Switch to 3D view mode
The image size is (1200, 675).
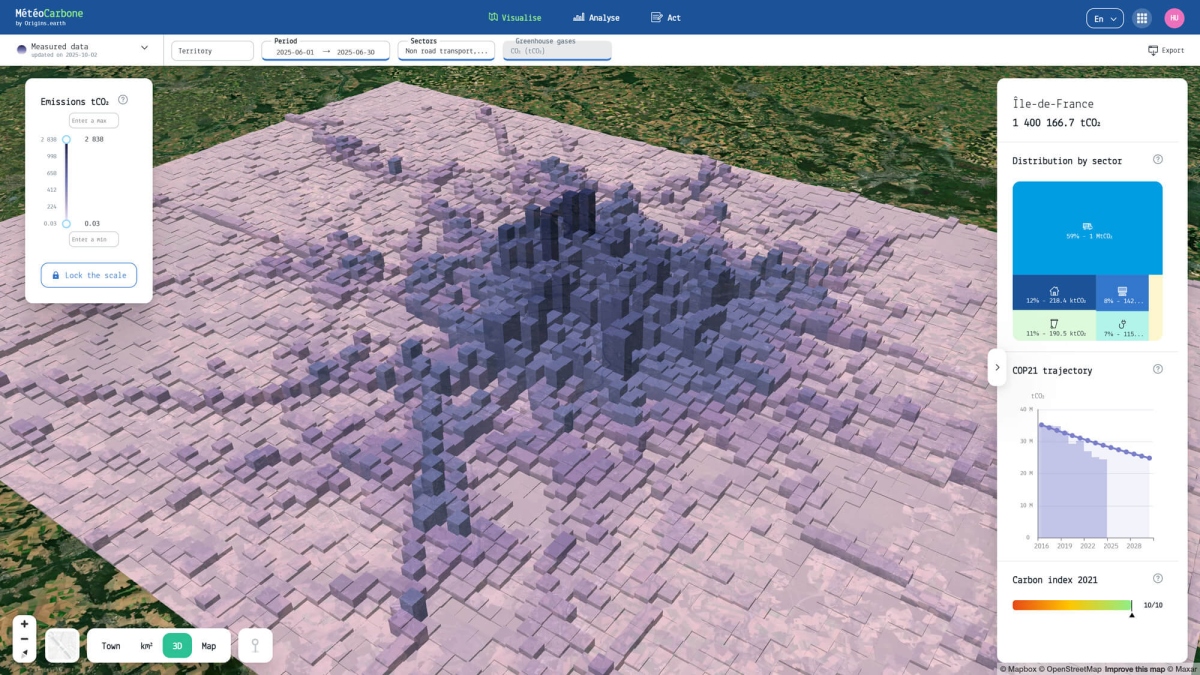pyautogui.click(x=177, y=645)
